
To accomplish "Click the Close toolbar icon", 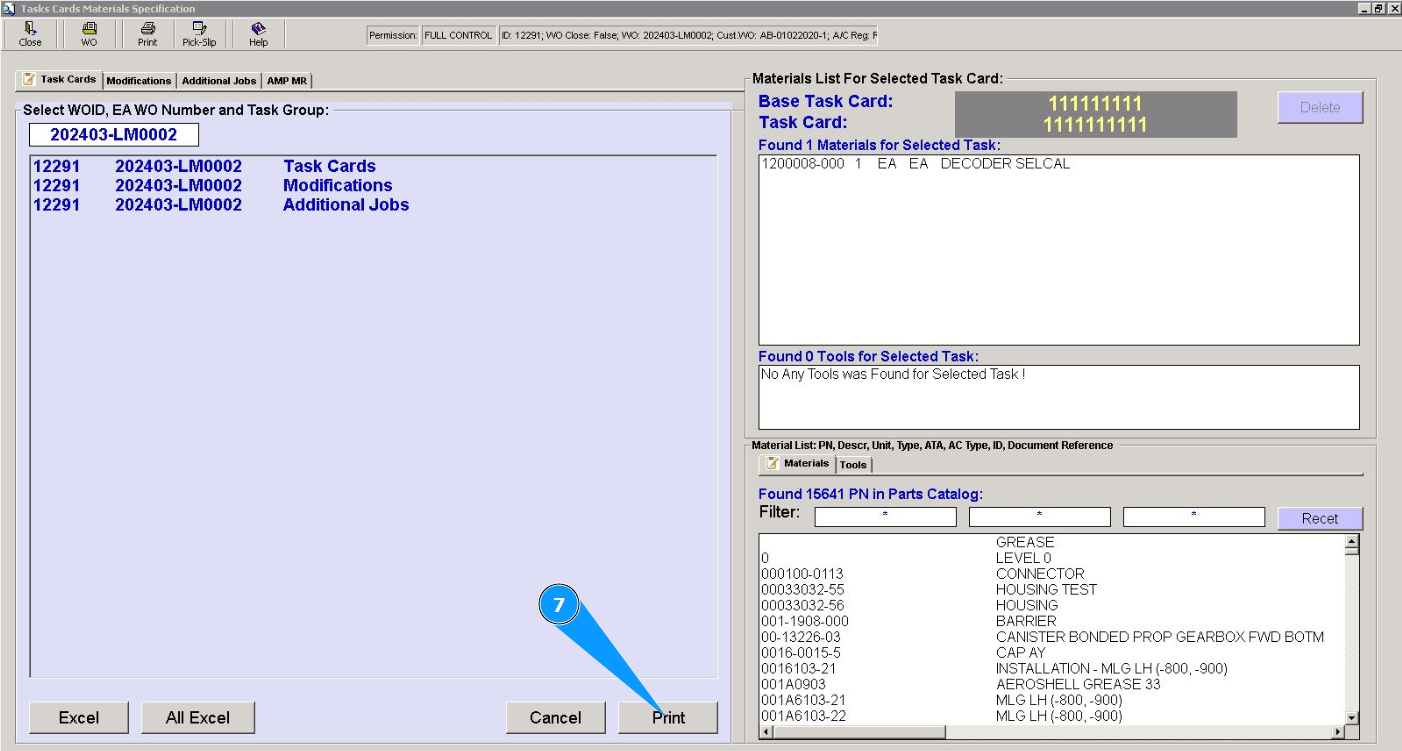I will (x=30, y=35).
